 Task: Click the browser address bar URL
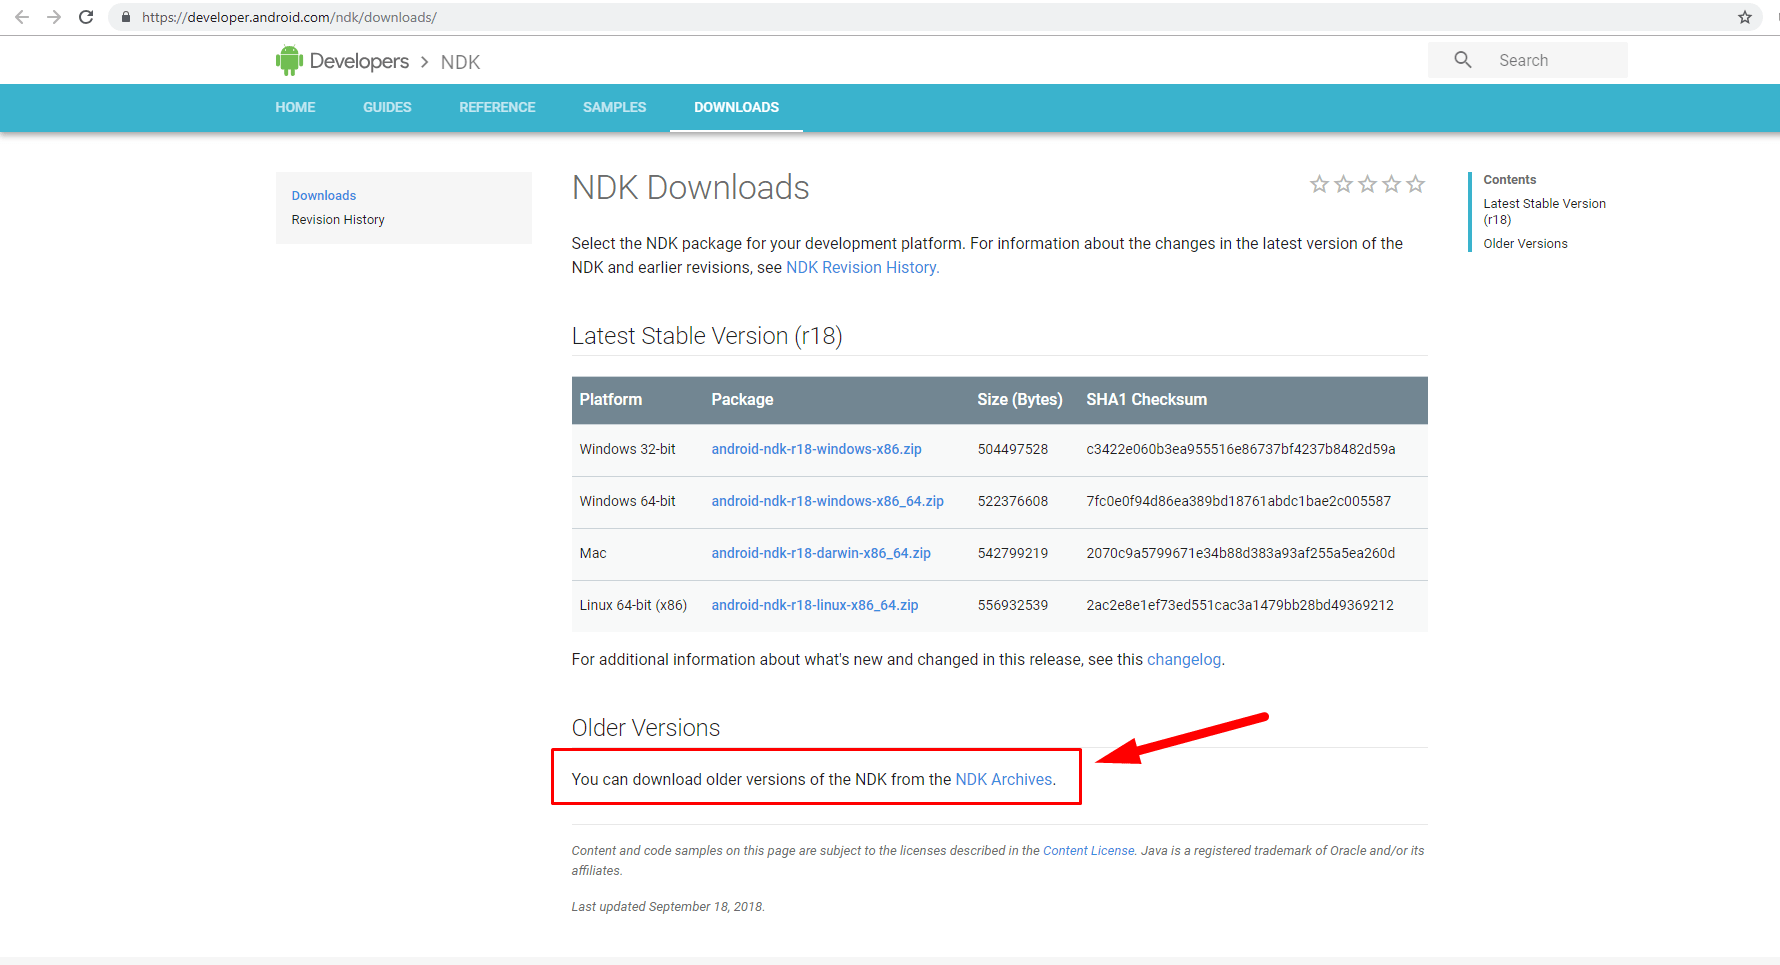289,17
